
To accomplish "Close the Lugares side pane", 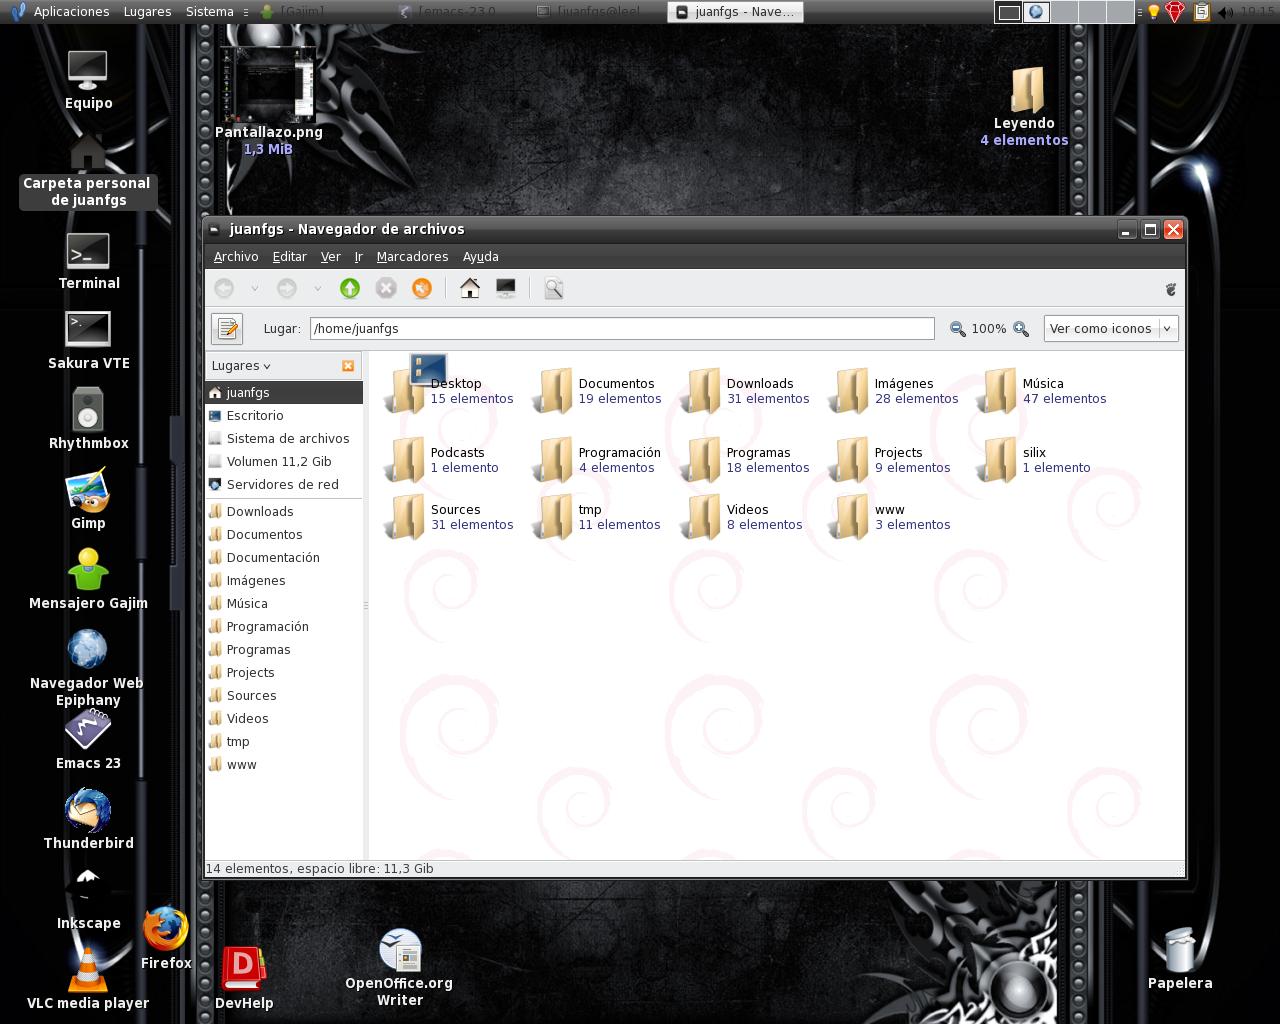I will [x=348, y=366].
